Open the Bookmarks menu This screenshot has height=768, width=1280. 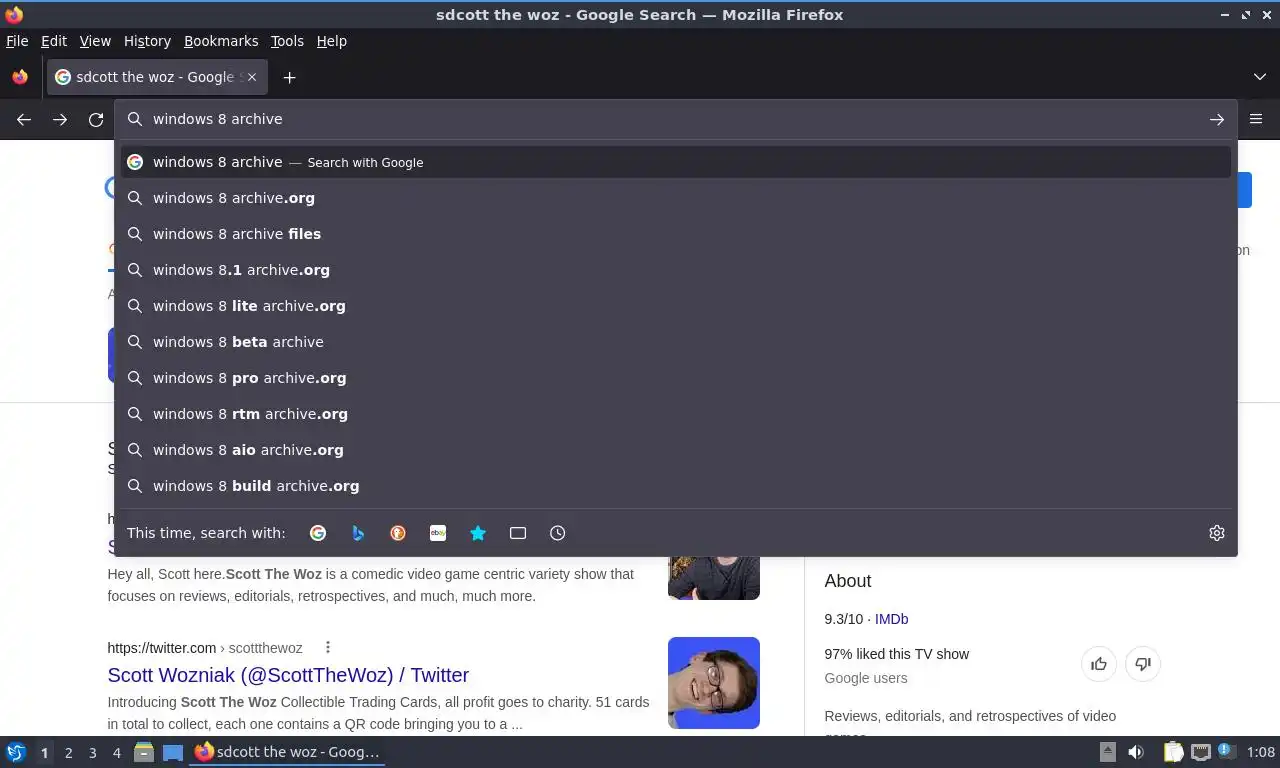221,41
